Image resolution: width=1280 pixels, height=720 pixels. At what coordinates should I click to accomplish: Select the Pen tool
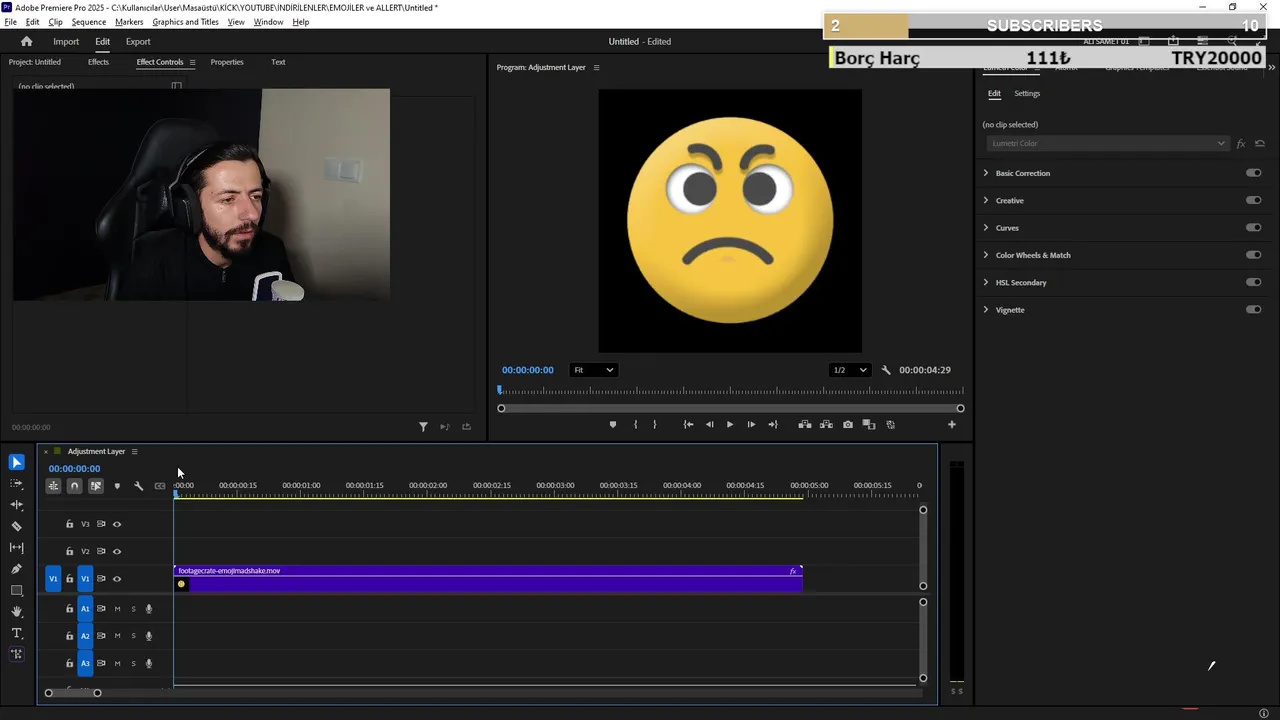tap(16, 569)
